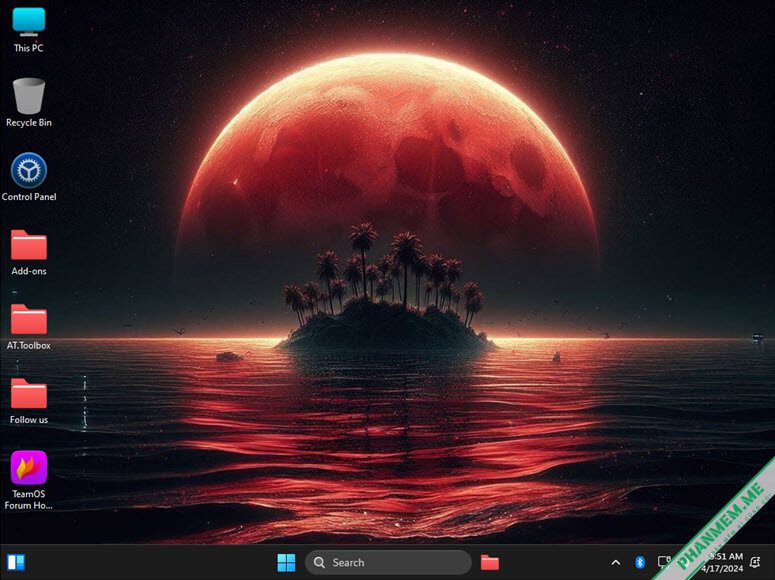775x580 pixels.
Task: Open the network display tray icon
Action: 664,562
